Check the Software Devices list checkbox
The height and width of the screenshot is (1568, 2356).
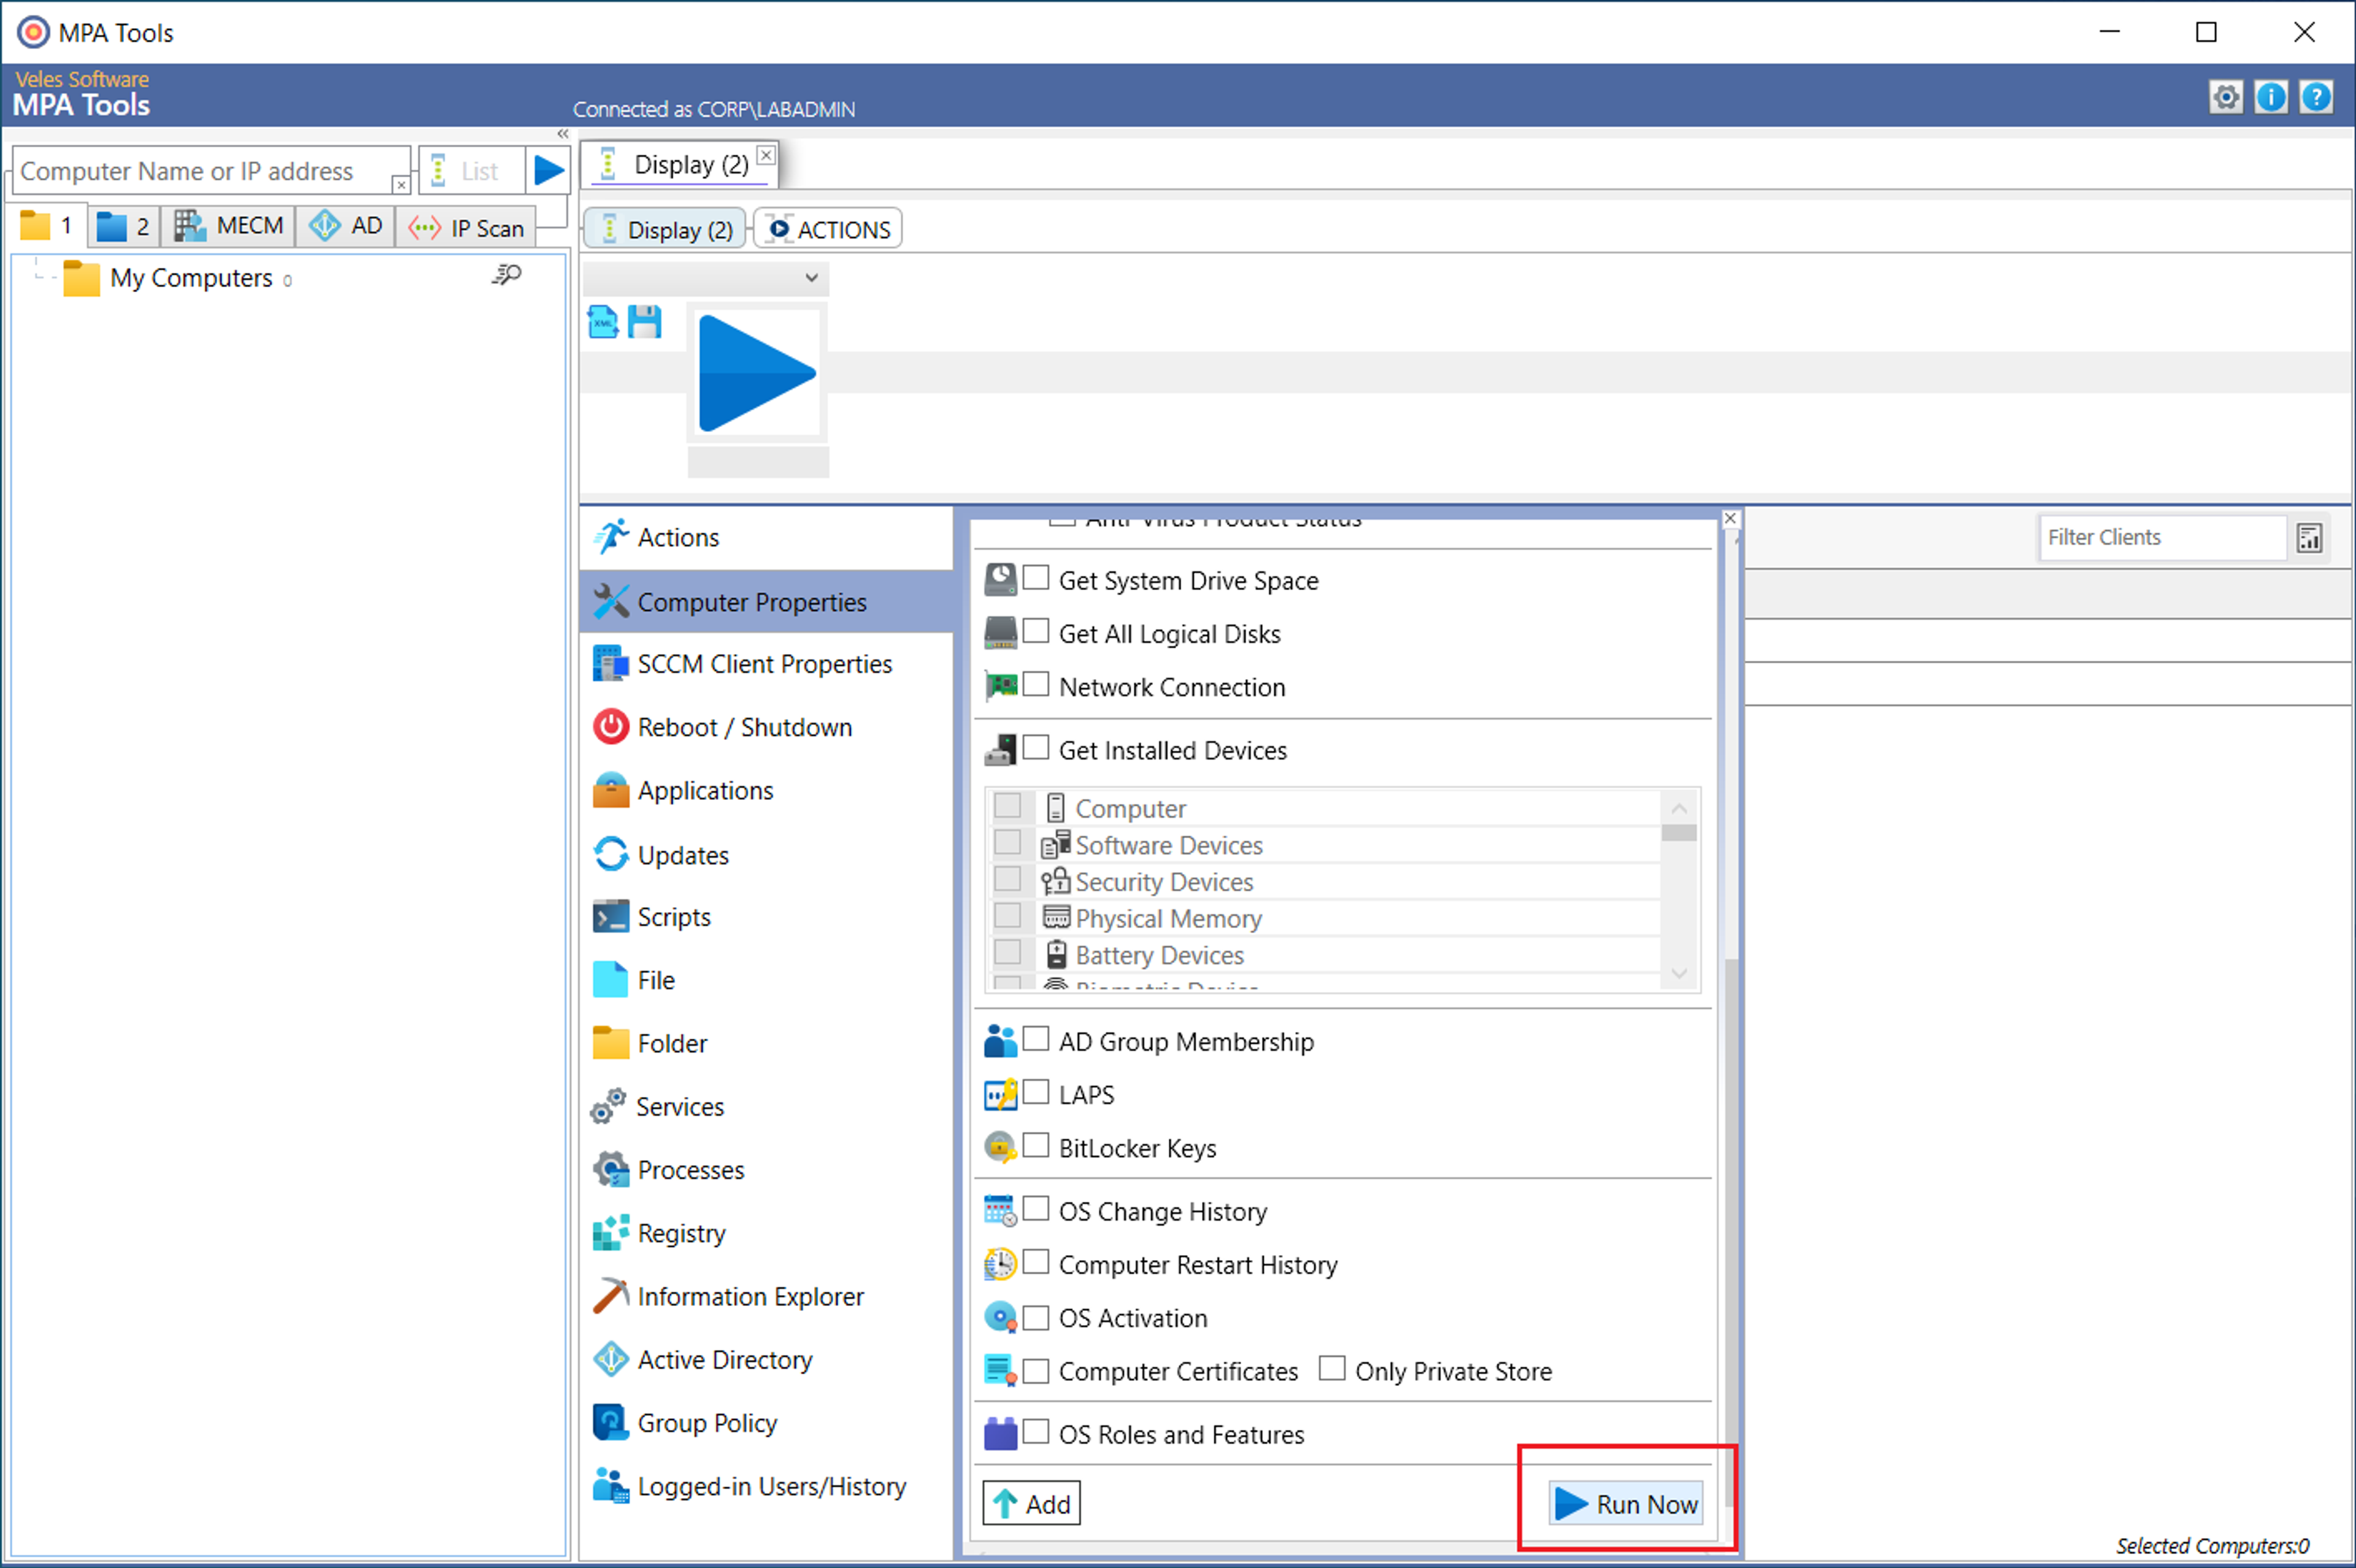tap(1007, 842)
